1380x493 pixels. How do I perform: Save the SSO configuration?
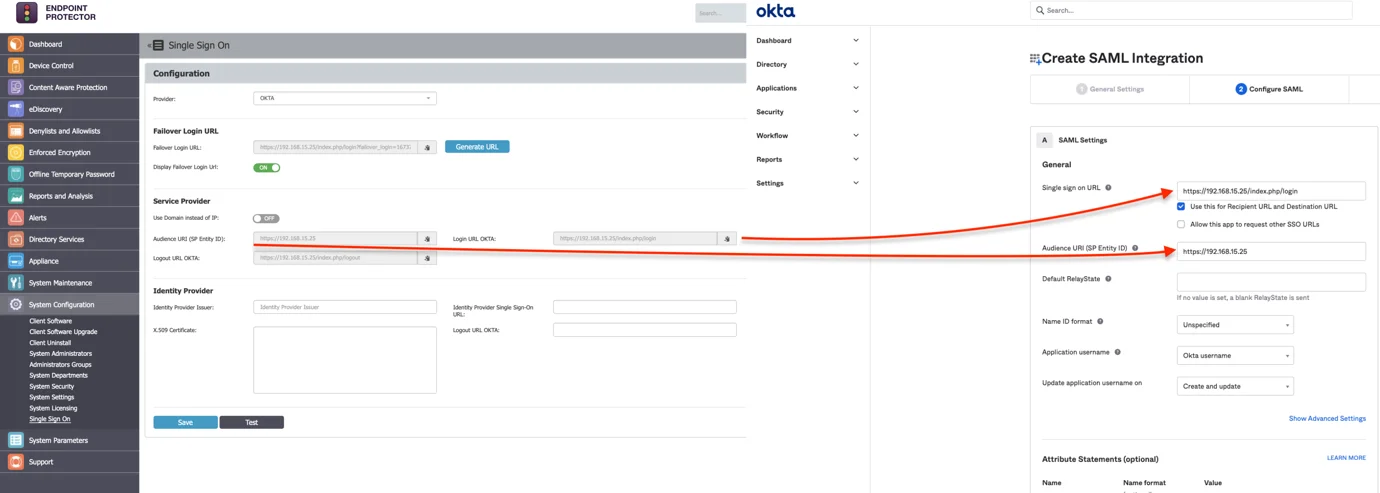[x=185, y=422]
